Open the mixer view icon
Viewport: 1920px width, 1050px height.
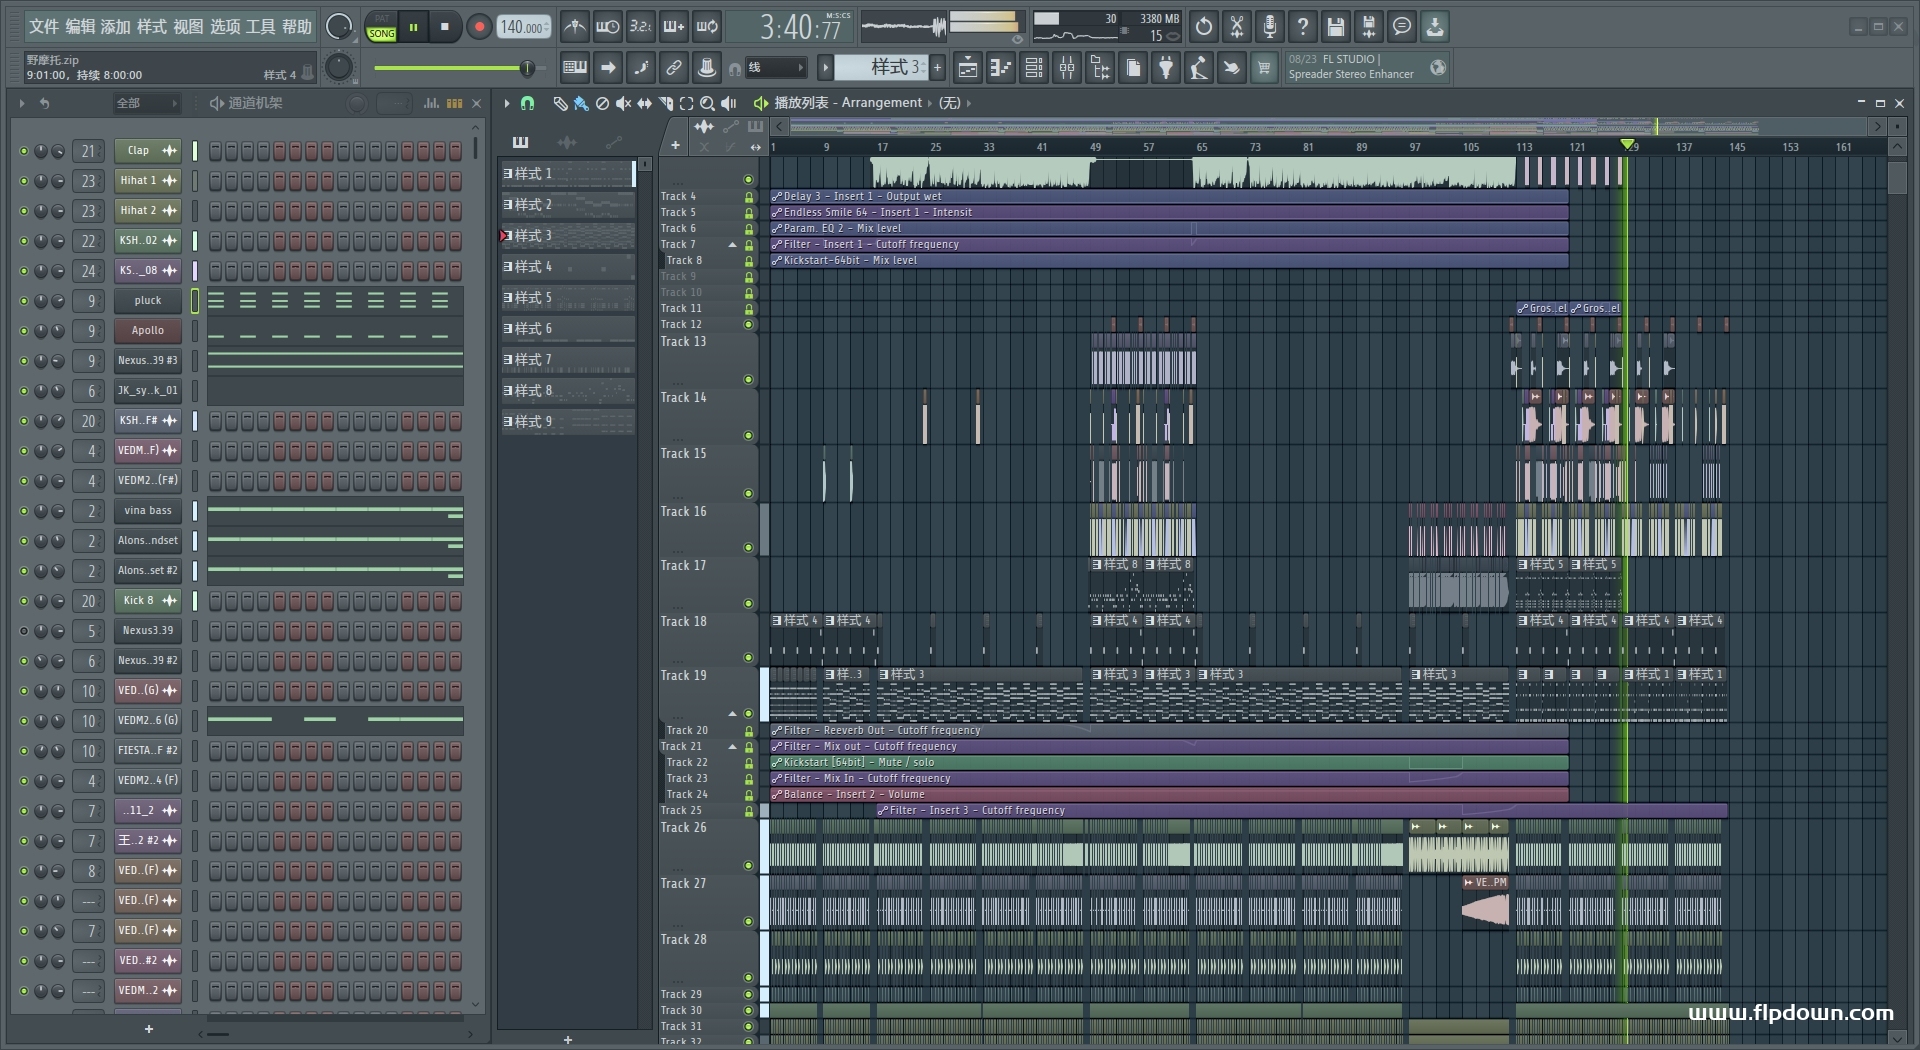tap(1067, 68)
